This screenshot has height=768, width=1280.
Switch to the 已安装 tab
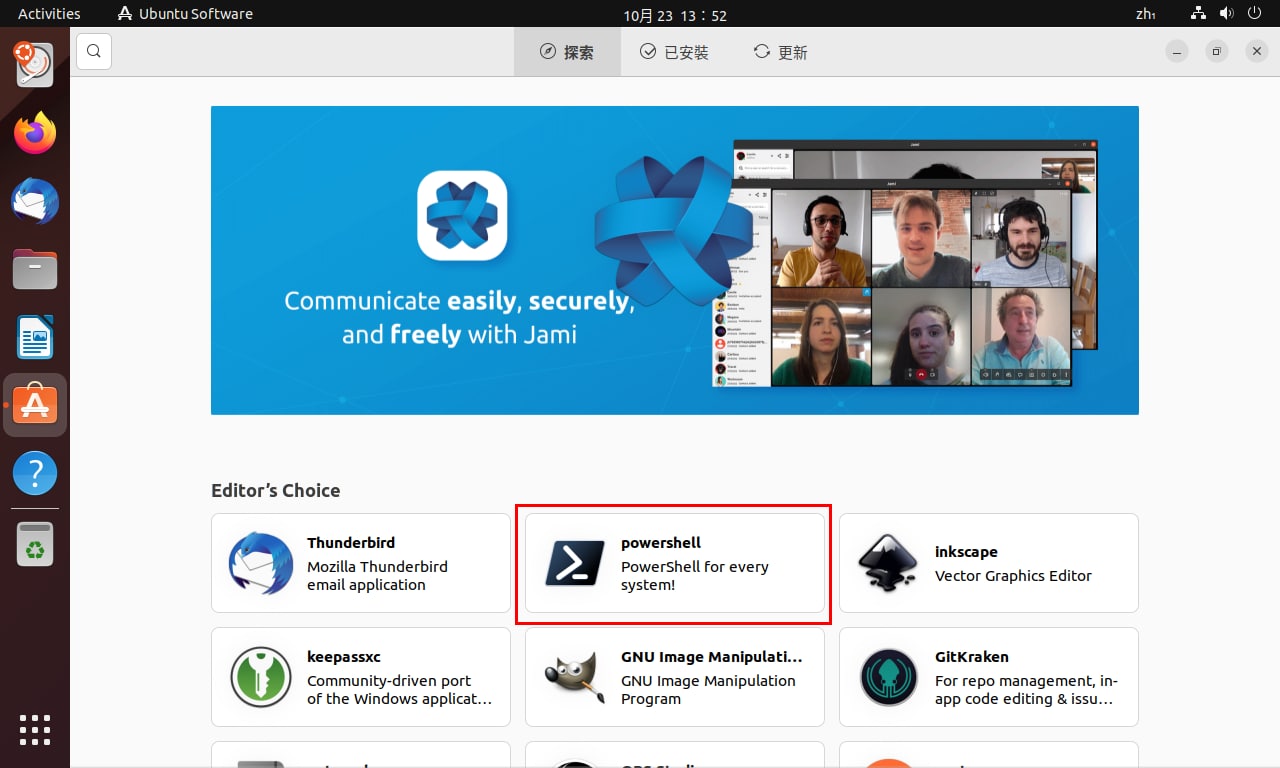click(x=674, y=52)
